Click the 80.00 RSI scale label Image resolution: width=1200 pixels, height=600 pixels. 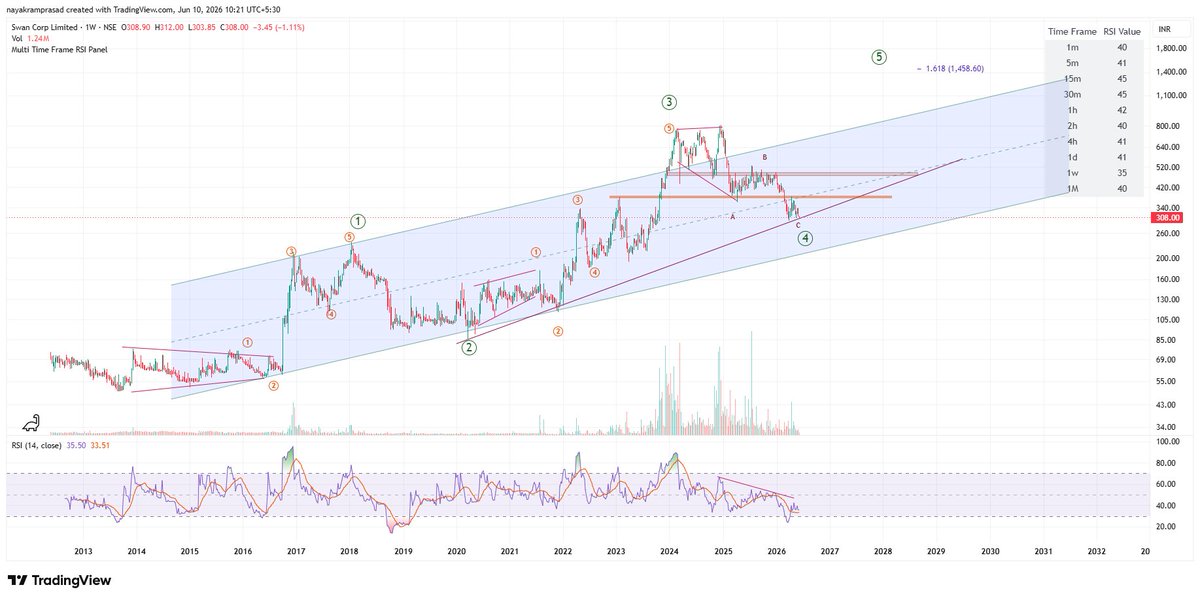click(x=1167, y=463)
